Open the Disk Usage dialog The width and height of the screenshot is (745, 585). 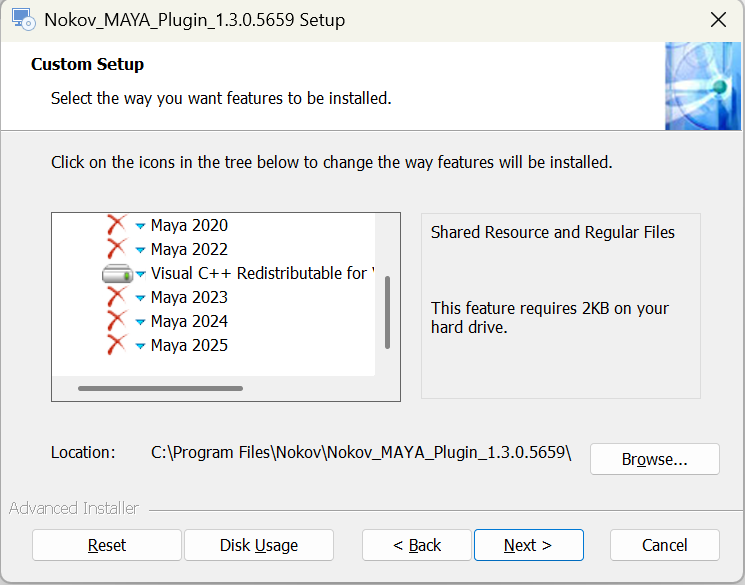point(259,545)
